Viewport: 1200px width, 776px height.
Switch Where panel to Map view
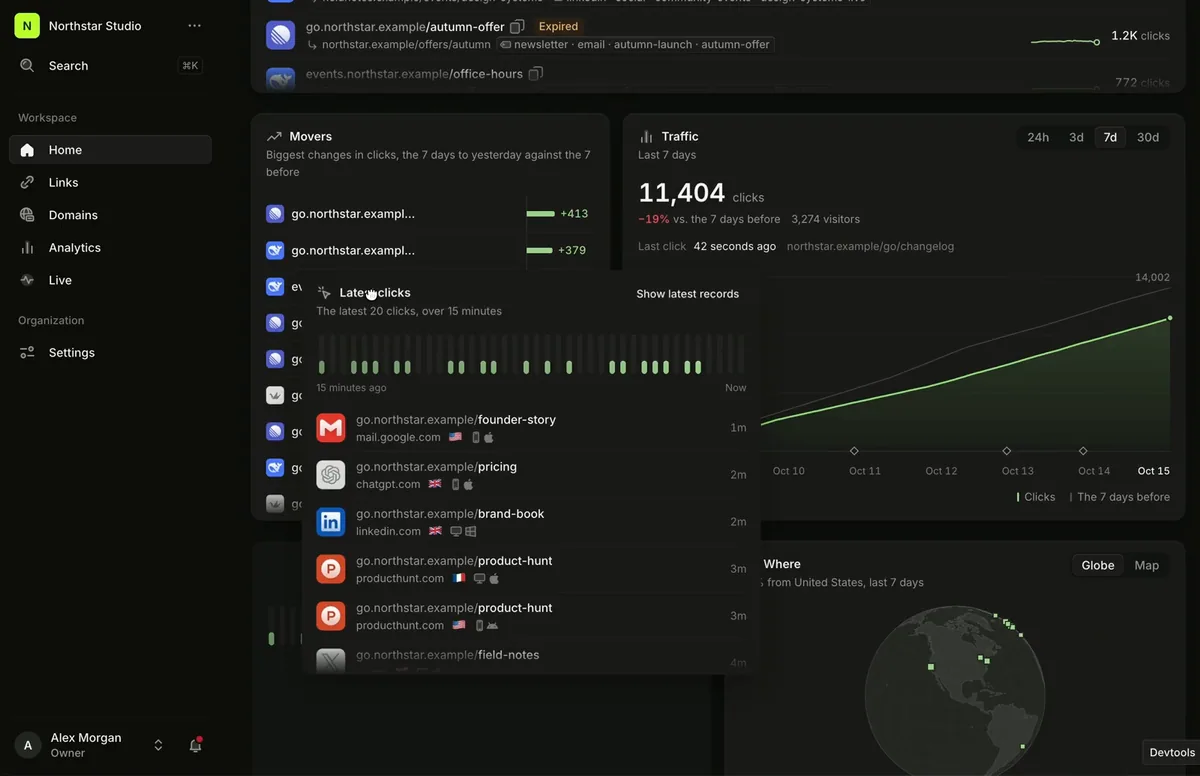tap(1147, 566)
